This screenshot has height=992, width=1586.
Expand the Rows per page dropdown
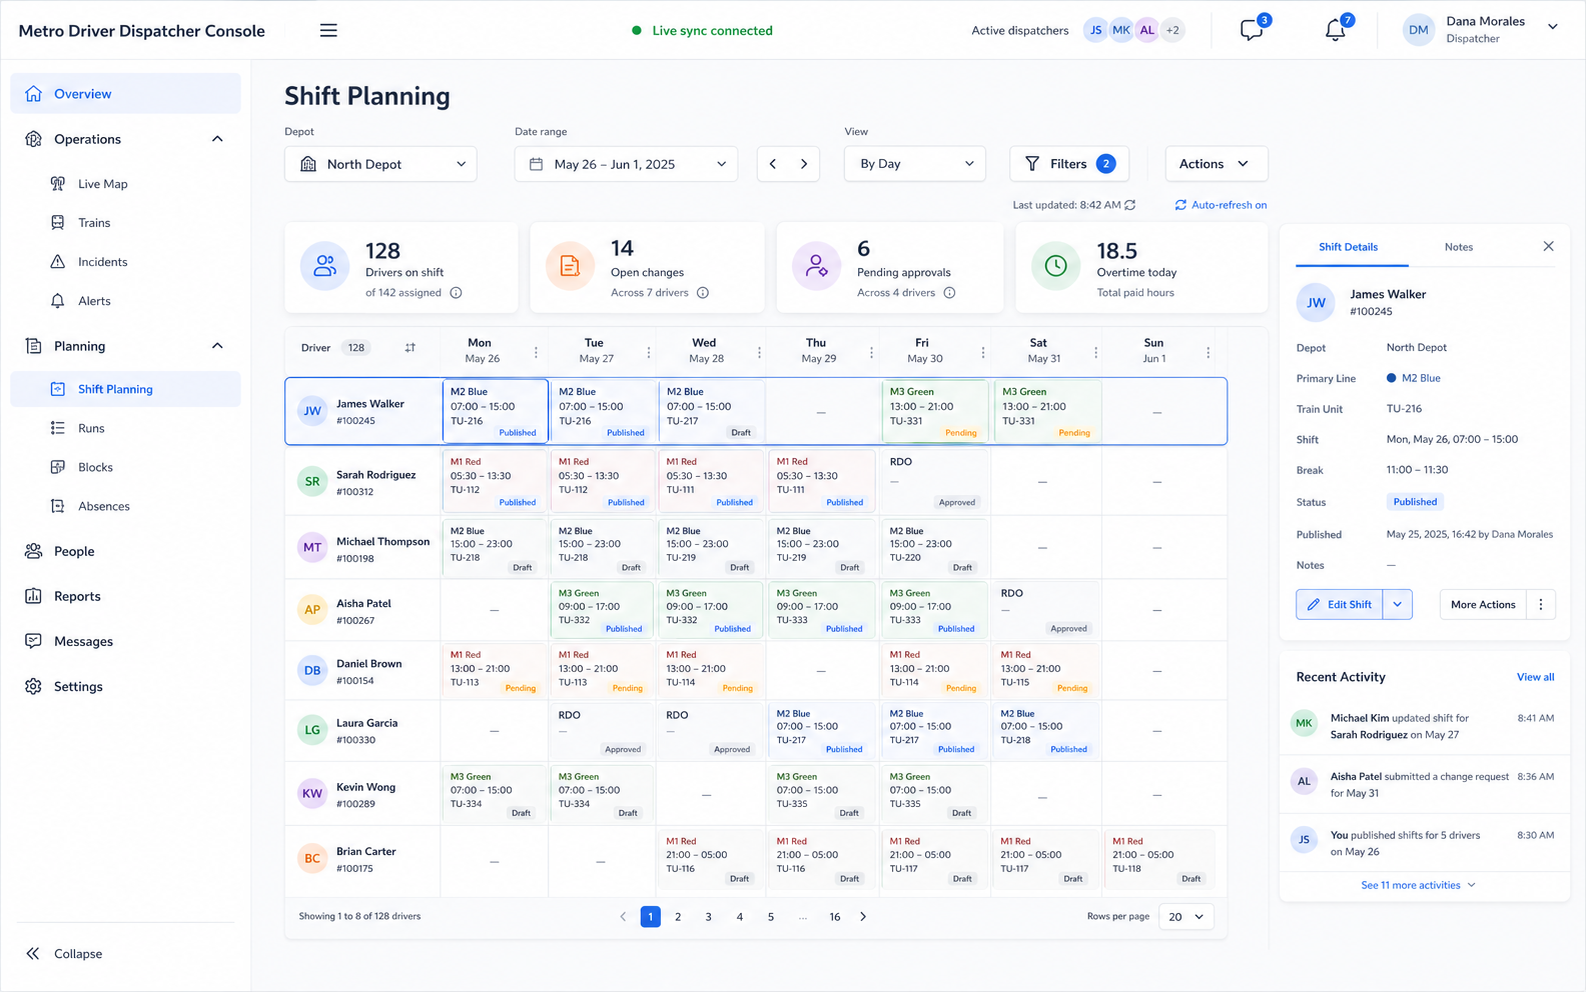[1187, 917]
